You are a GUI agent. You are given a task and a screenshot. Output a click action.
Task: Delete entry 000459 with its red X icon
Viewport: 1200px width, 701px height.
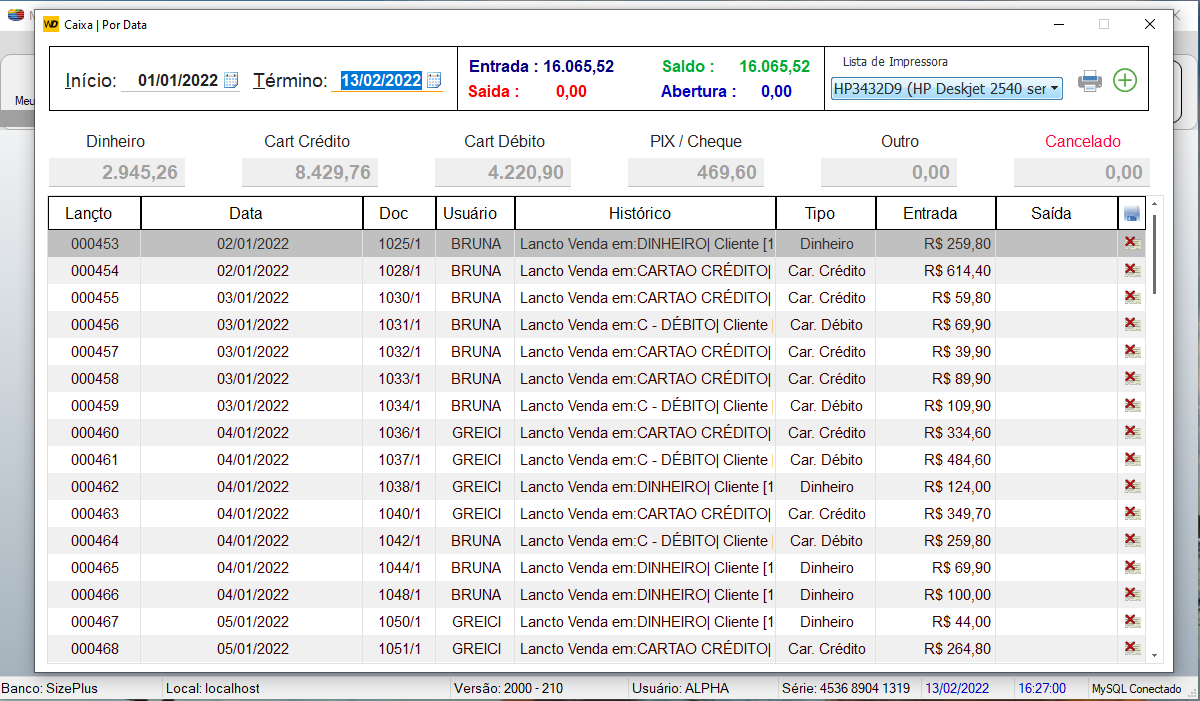(x=1132, y=405)
